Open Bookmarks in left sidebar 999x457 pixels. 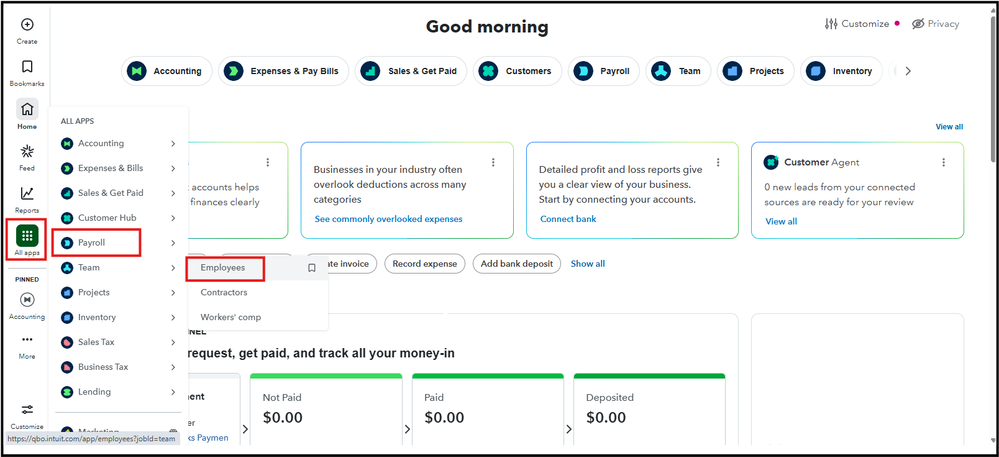point(27,67)
